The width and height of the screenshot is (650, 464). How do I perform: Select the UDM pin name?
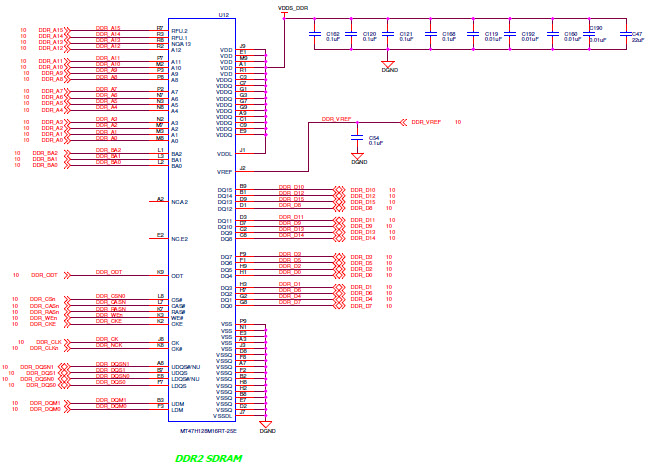click(177, 404)
